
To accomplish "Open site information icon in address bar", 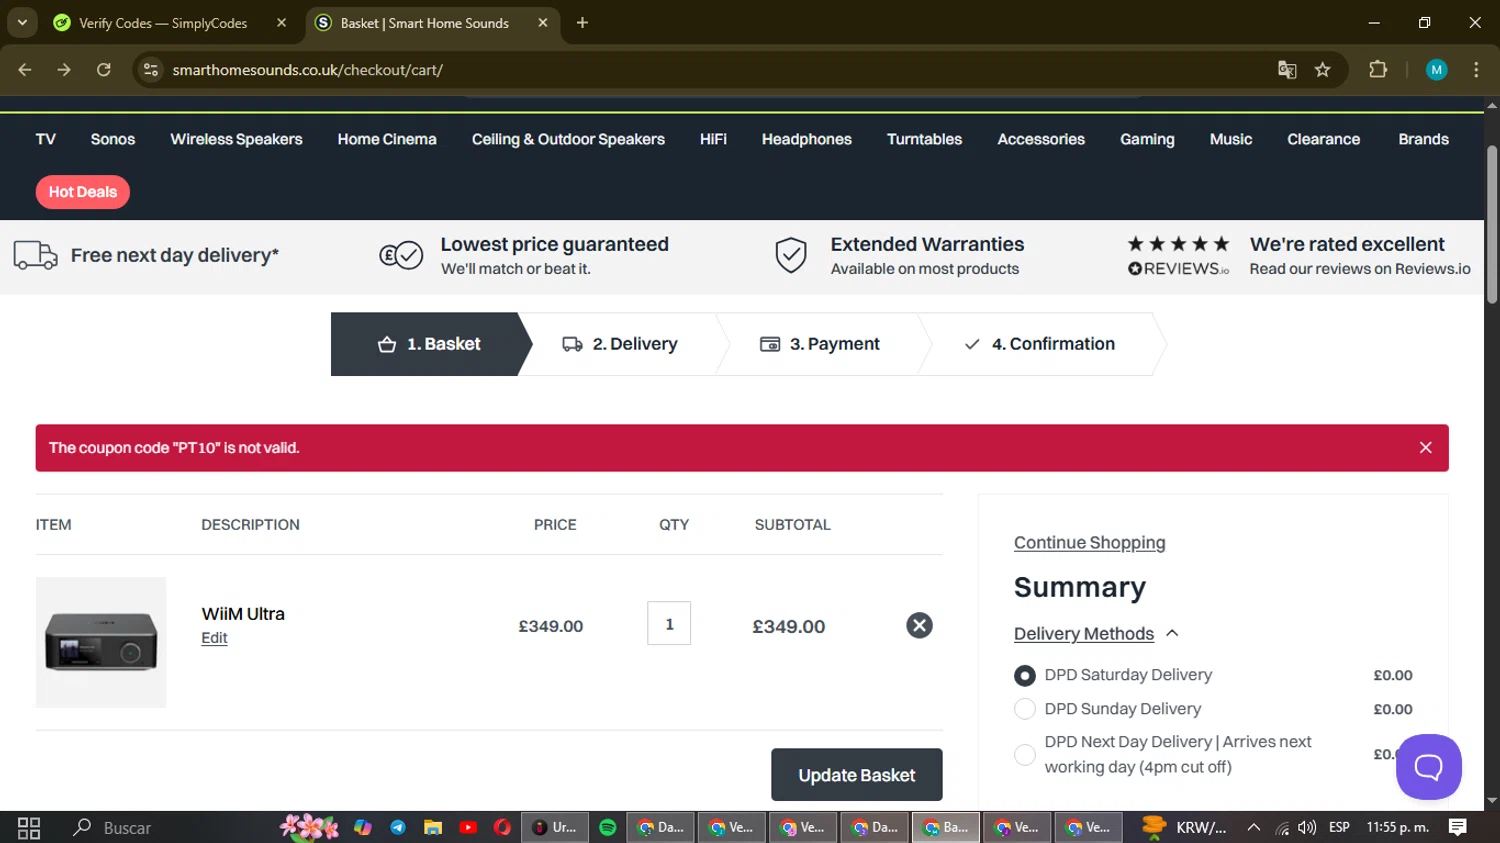I will coord(151,70).
